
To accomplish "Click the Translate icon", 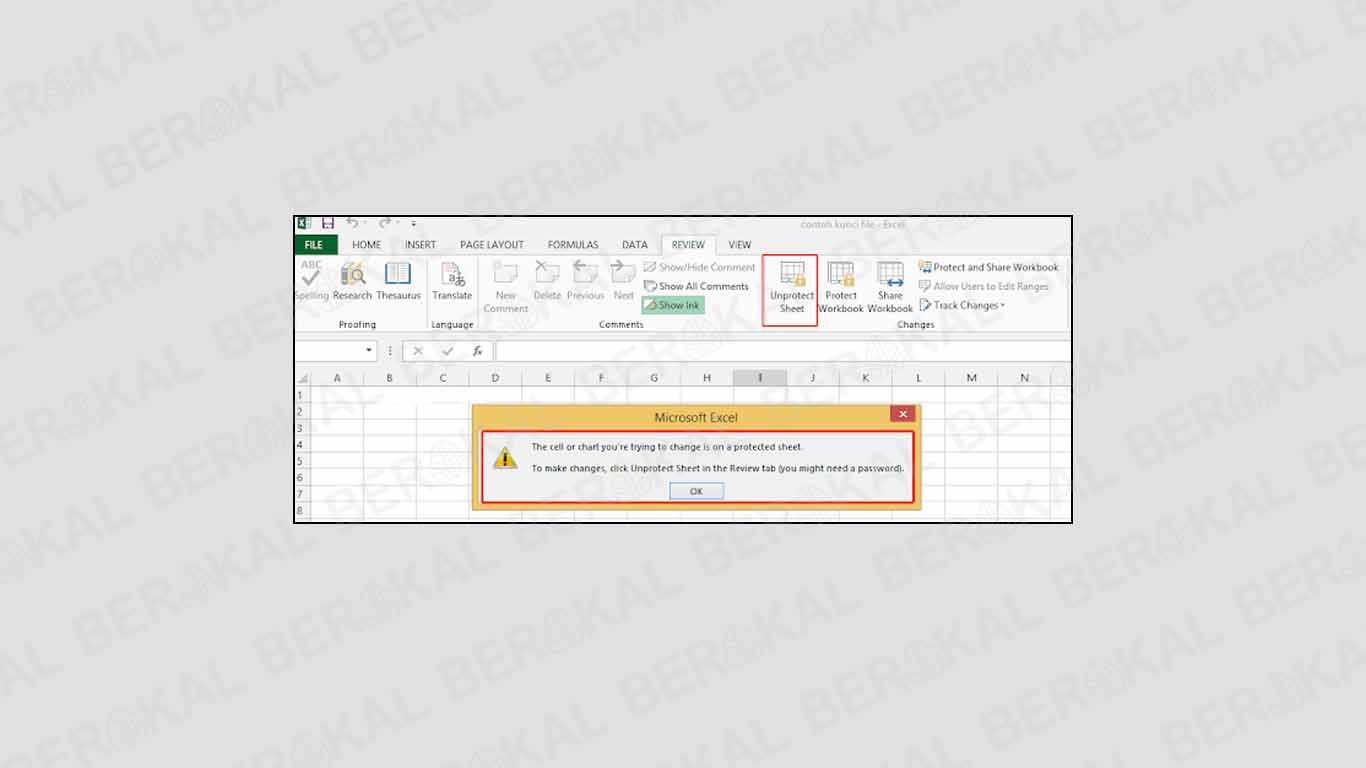I will pyautogui.click(x=452, y=280).
